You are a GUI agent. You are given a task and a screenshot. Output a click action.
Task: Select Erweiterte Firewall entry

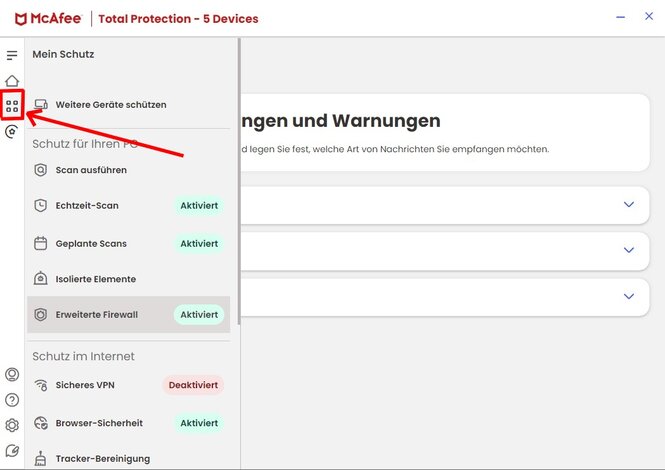129,315
